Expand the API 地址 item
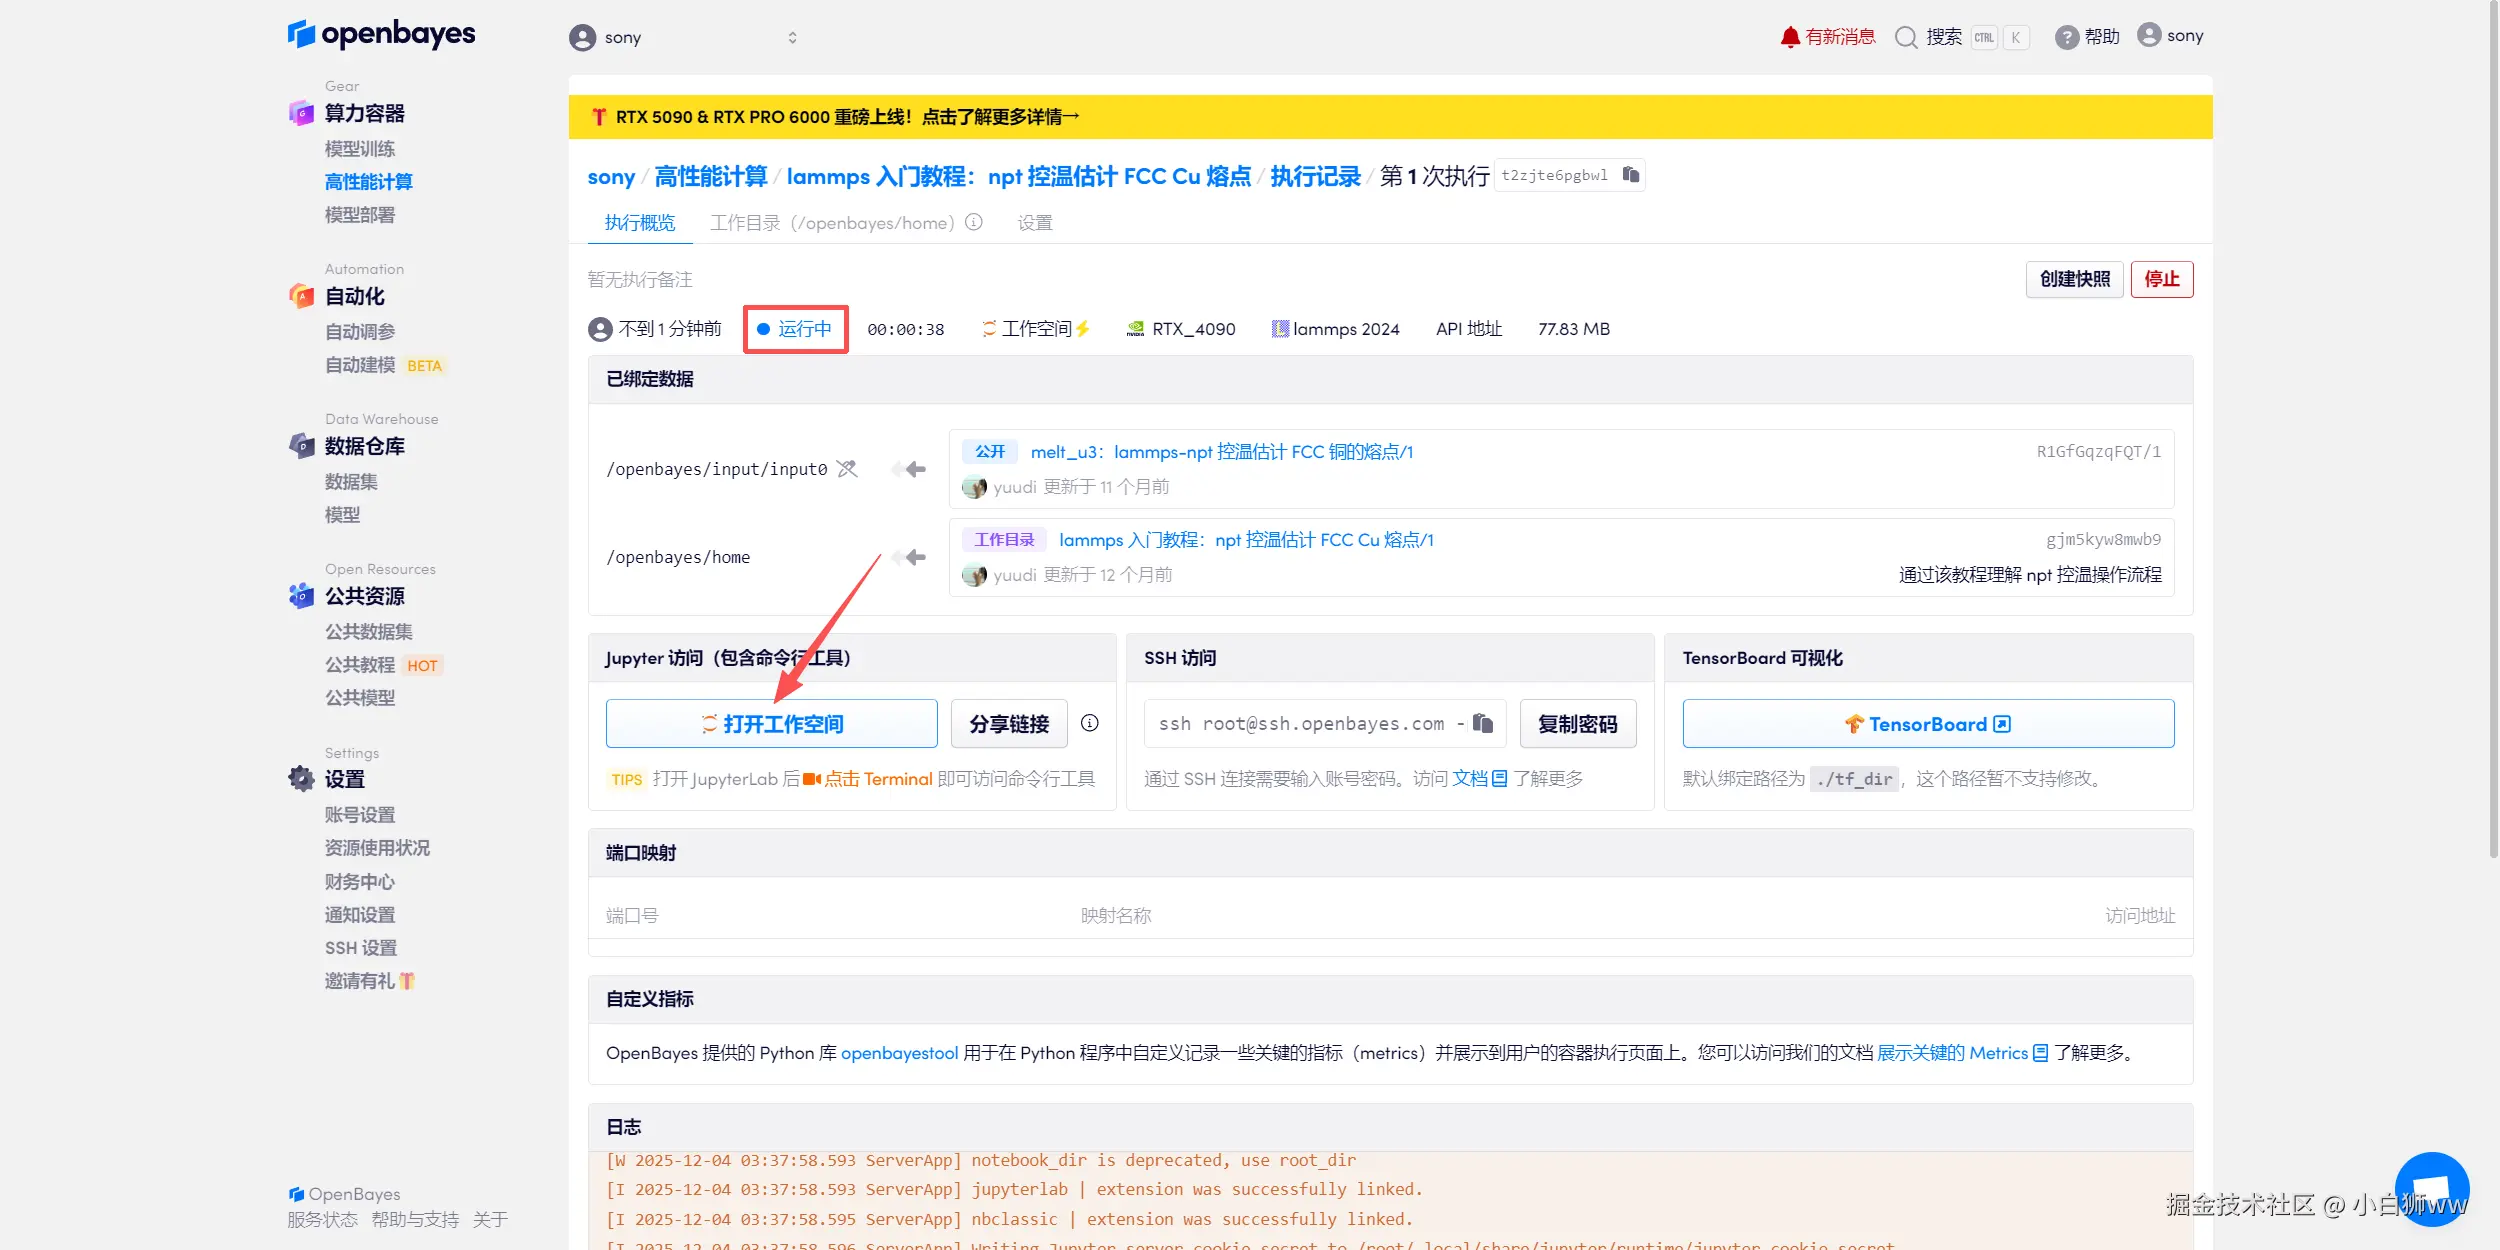The width and height of the screenshot is (2500, 1250). (1468, 329)
